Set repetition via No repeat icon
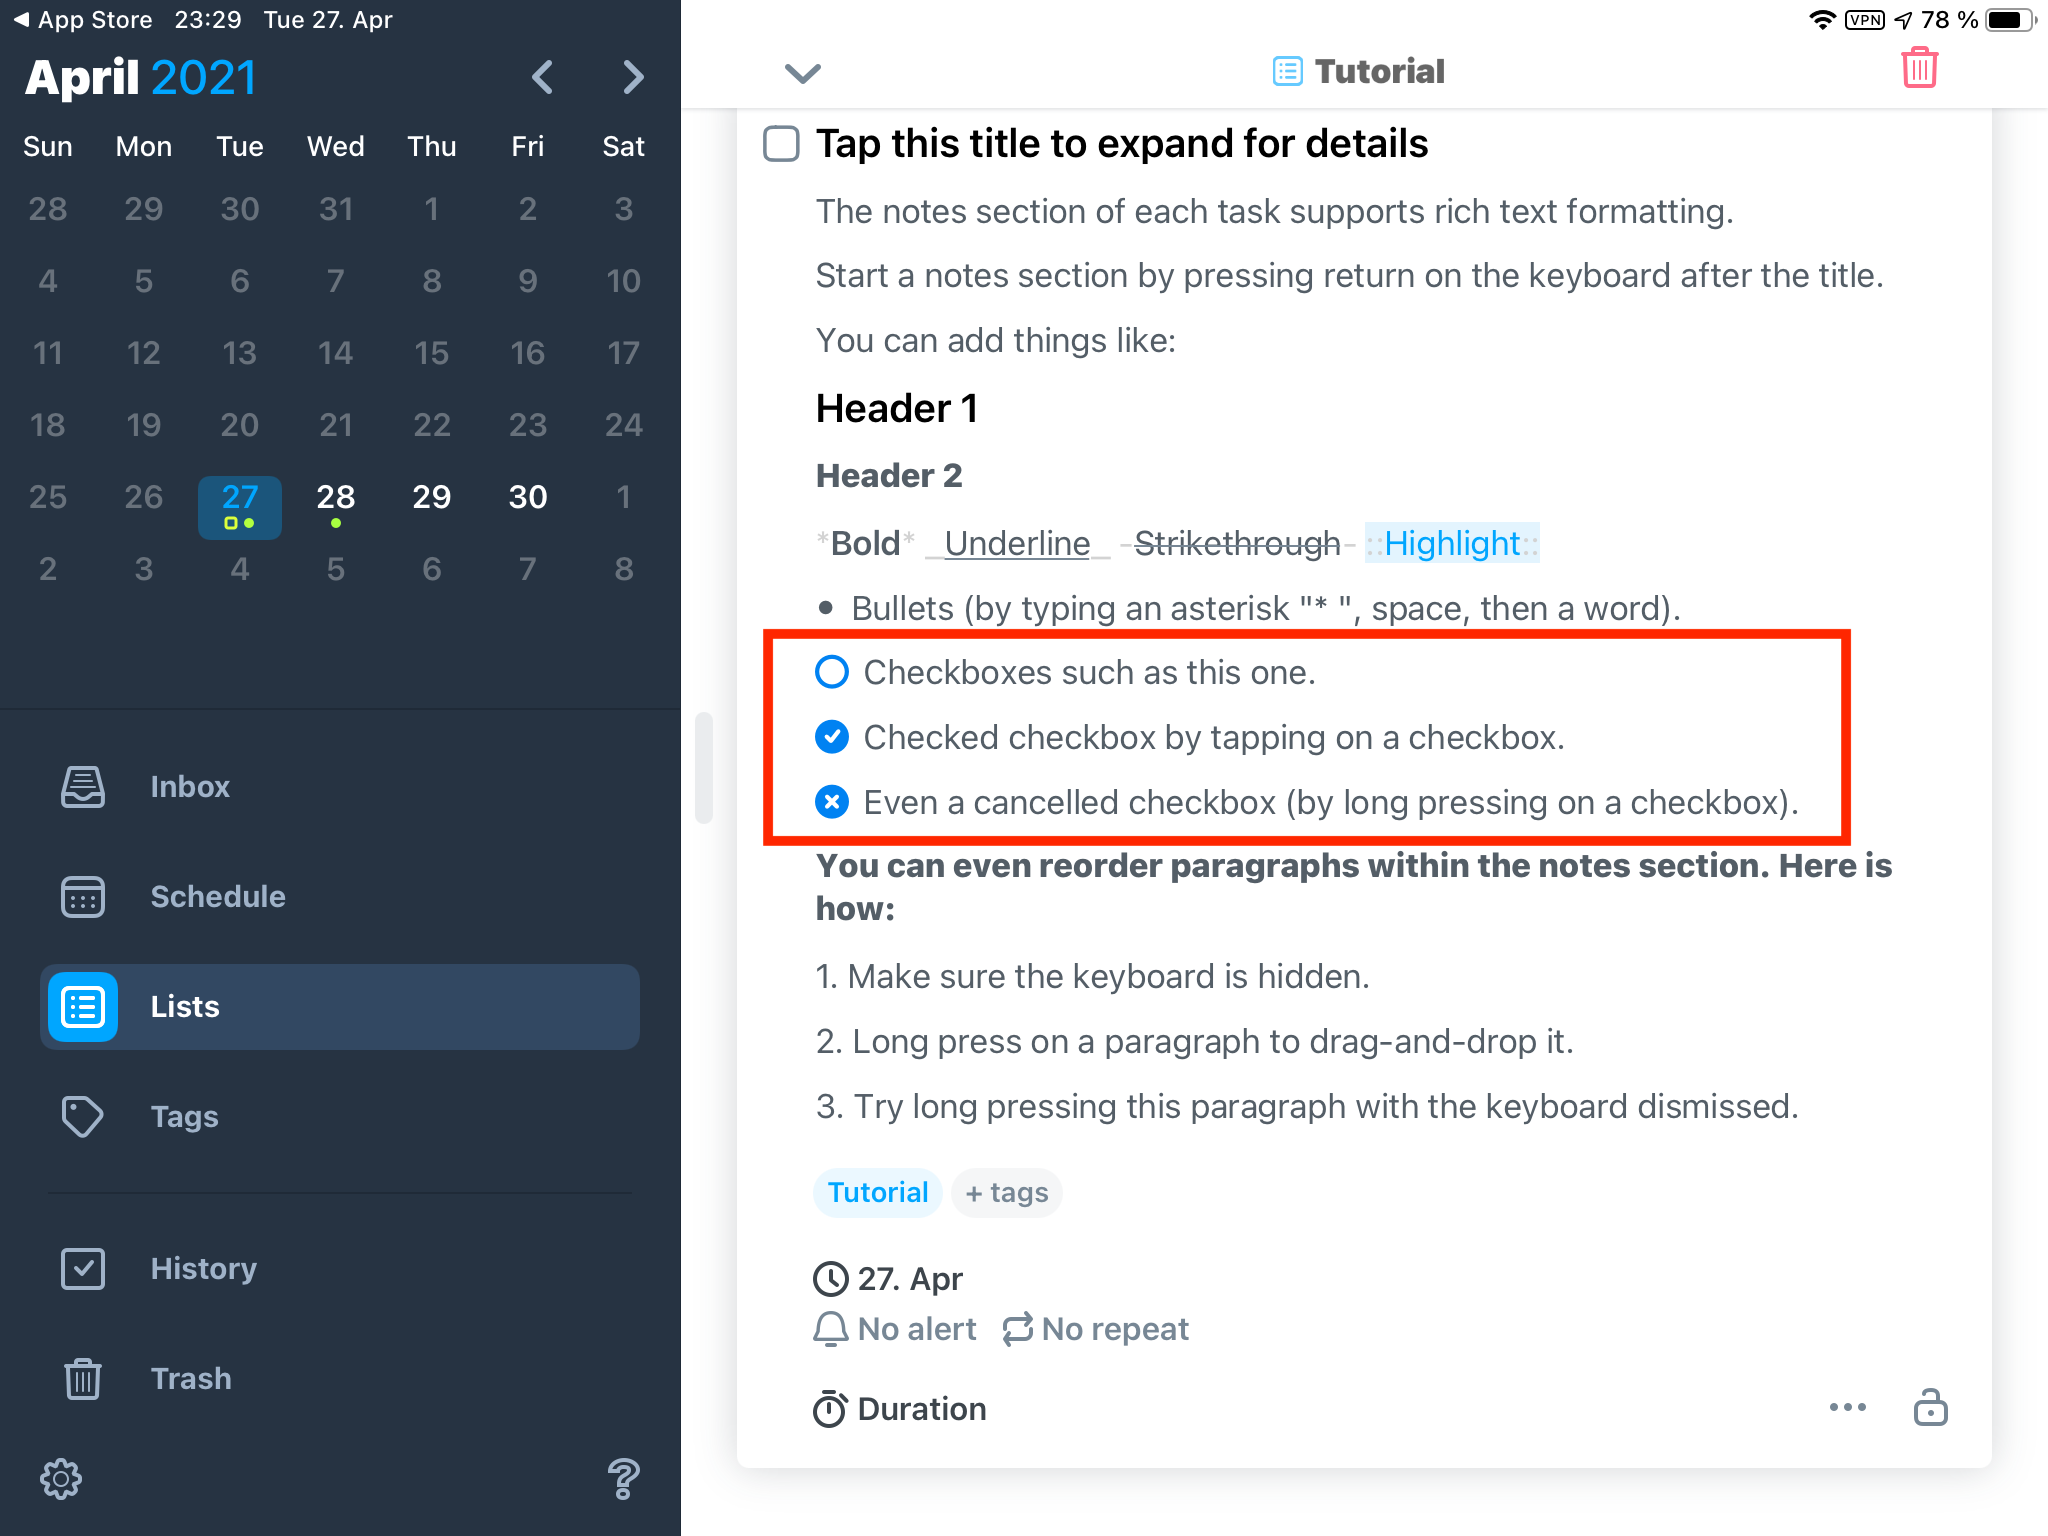Image resolution: width=2048 pixels, height=1536 pixels. tap(1095, 1329)
